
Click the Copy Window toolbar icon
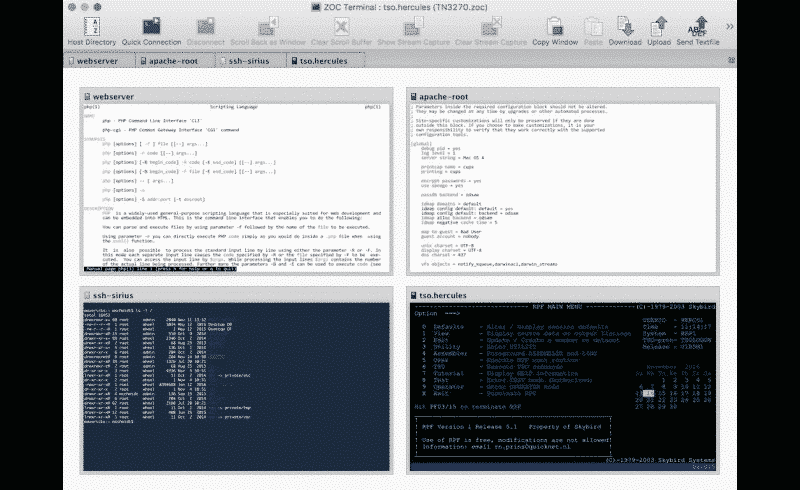(555, 31)
